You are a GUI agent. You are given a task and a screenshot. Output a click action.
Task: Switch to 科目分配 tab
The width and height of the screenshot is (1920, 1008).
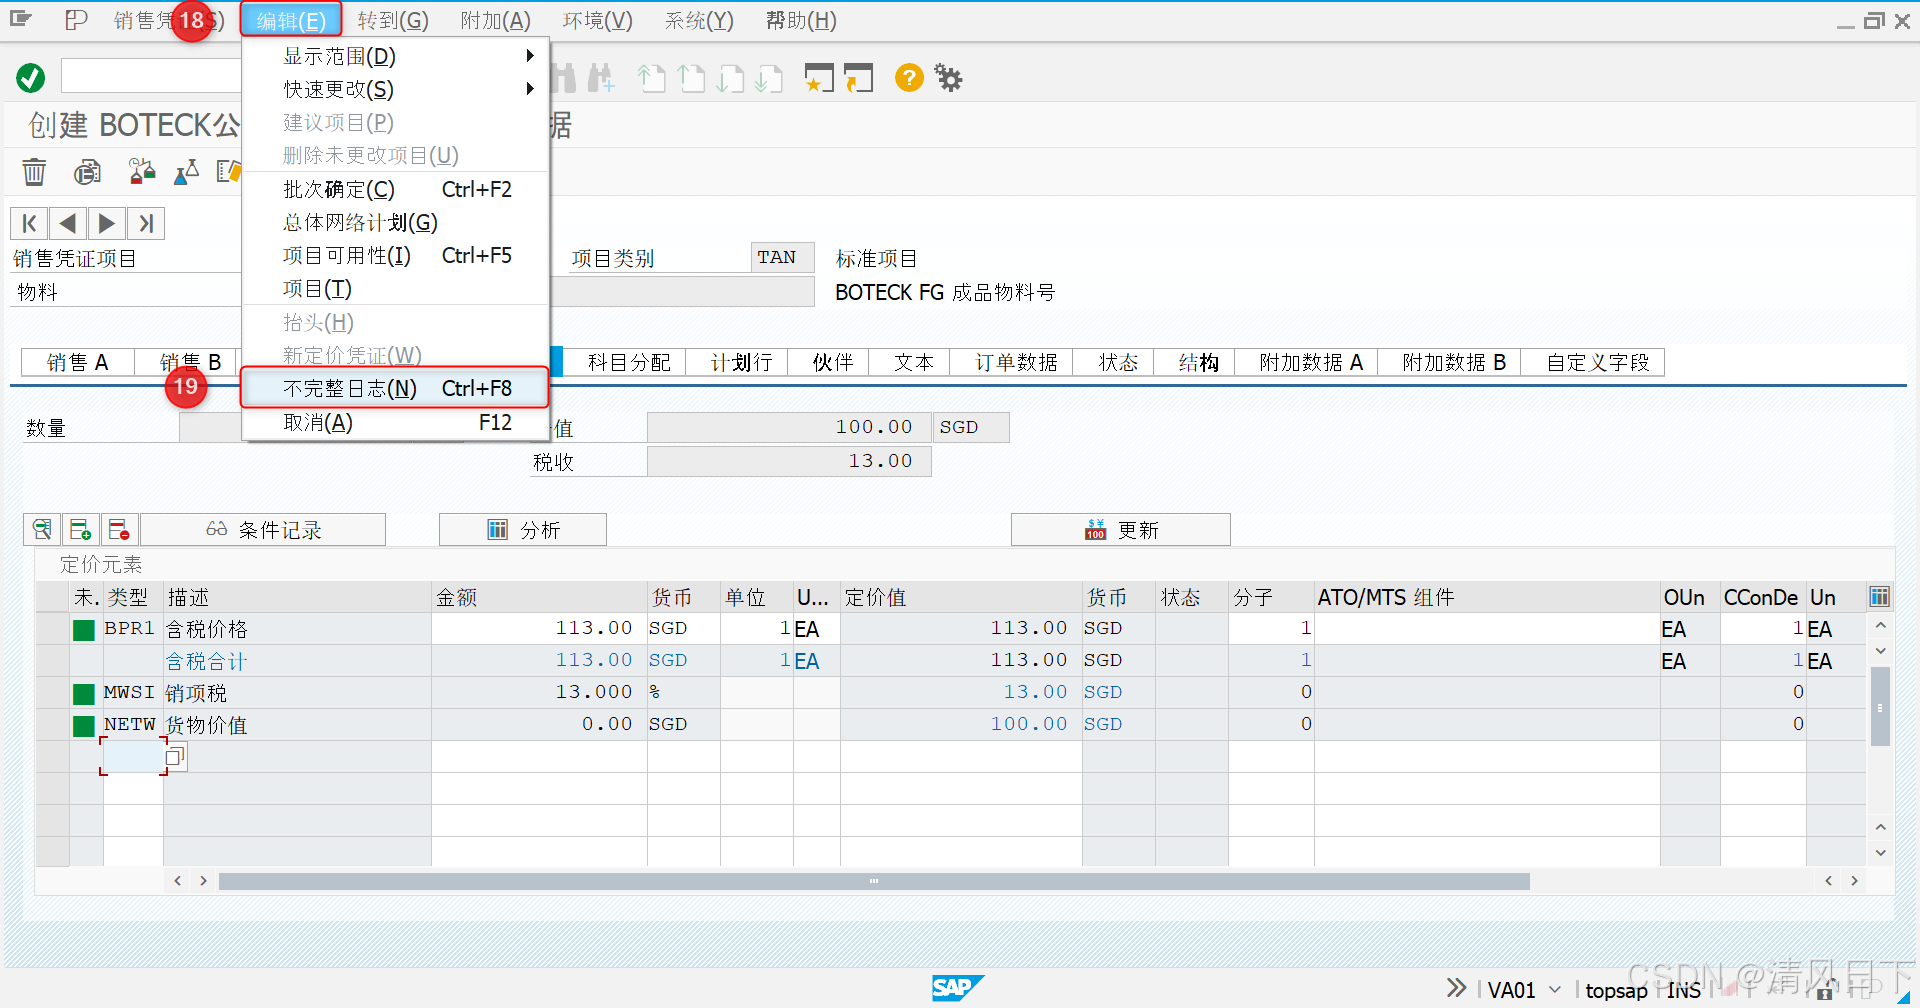(629, 362)
